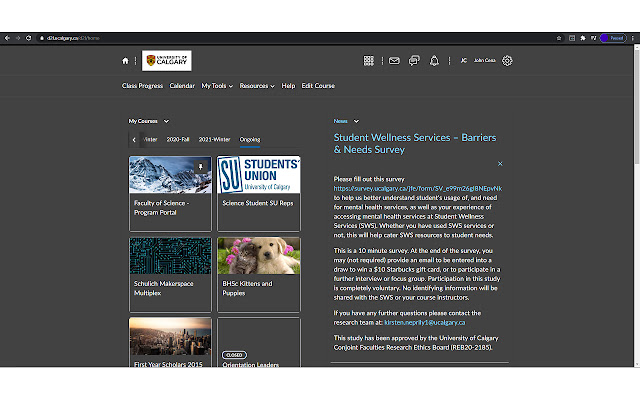Open Student Wellness Services survey news title
The image size is (640, 400).
(415, 144)
